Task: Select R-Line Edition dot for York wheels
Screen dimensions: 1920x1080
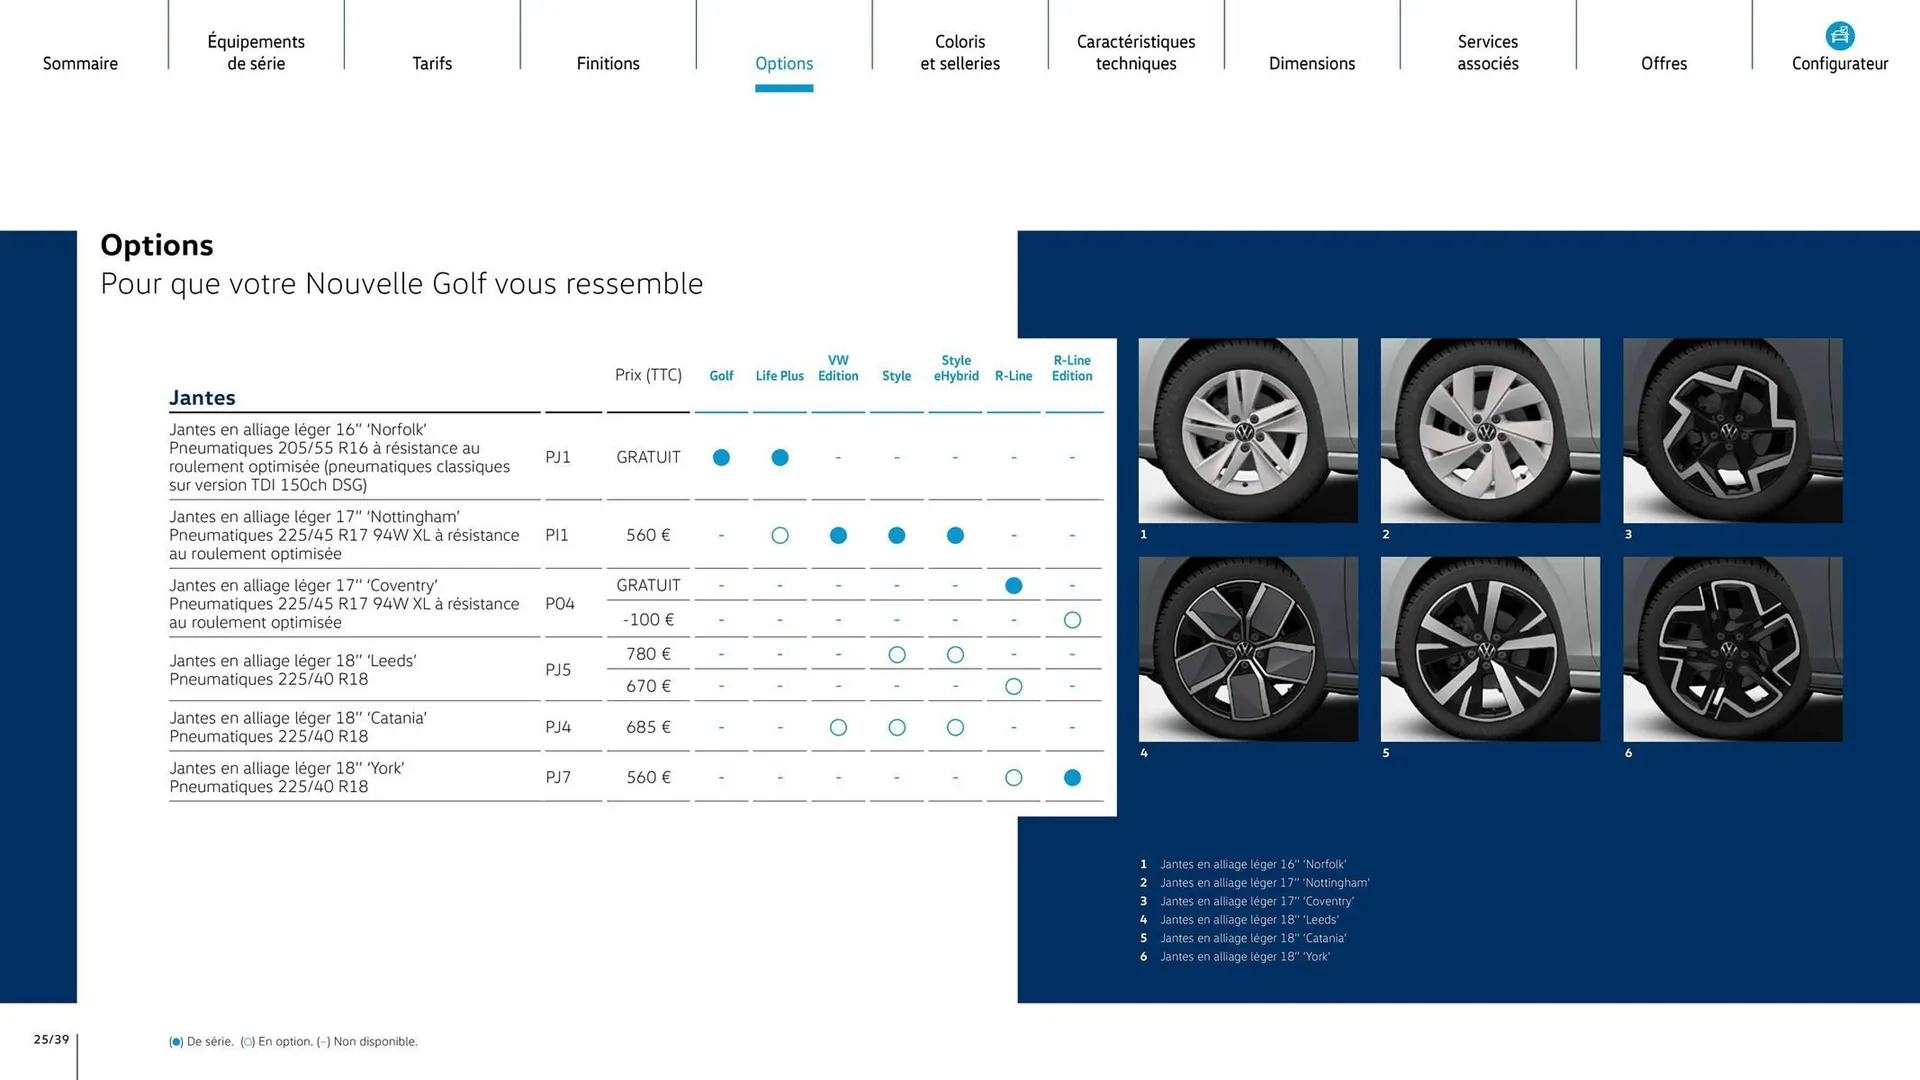Action: [1072, 777]
